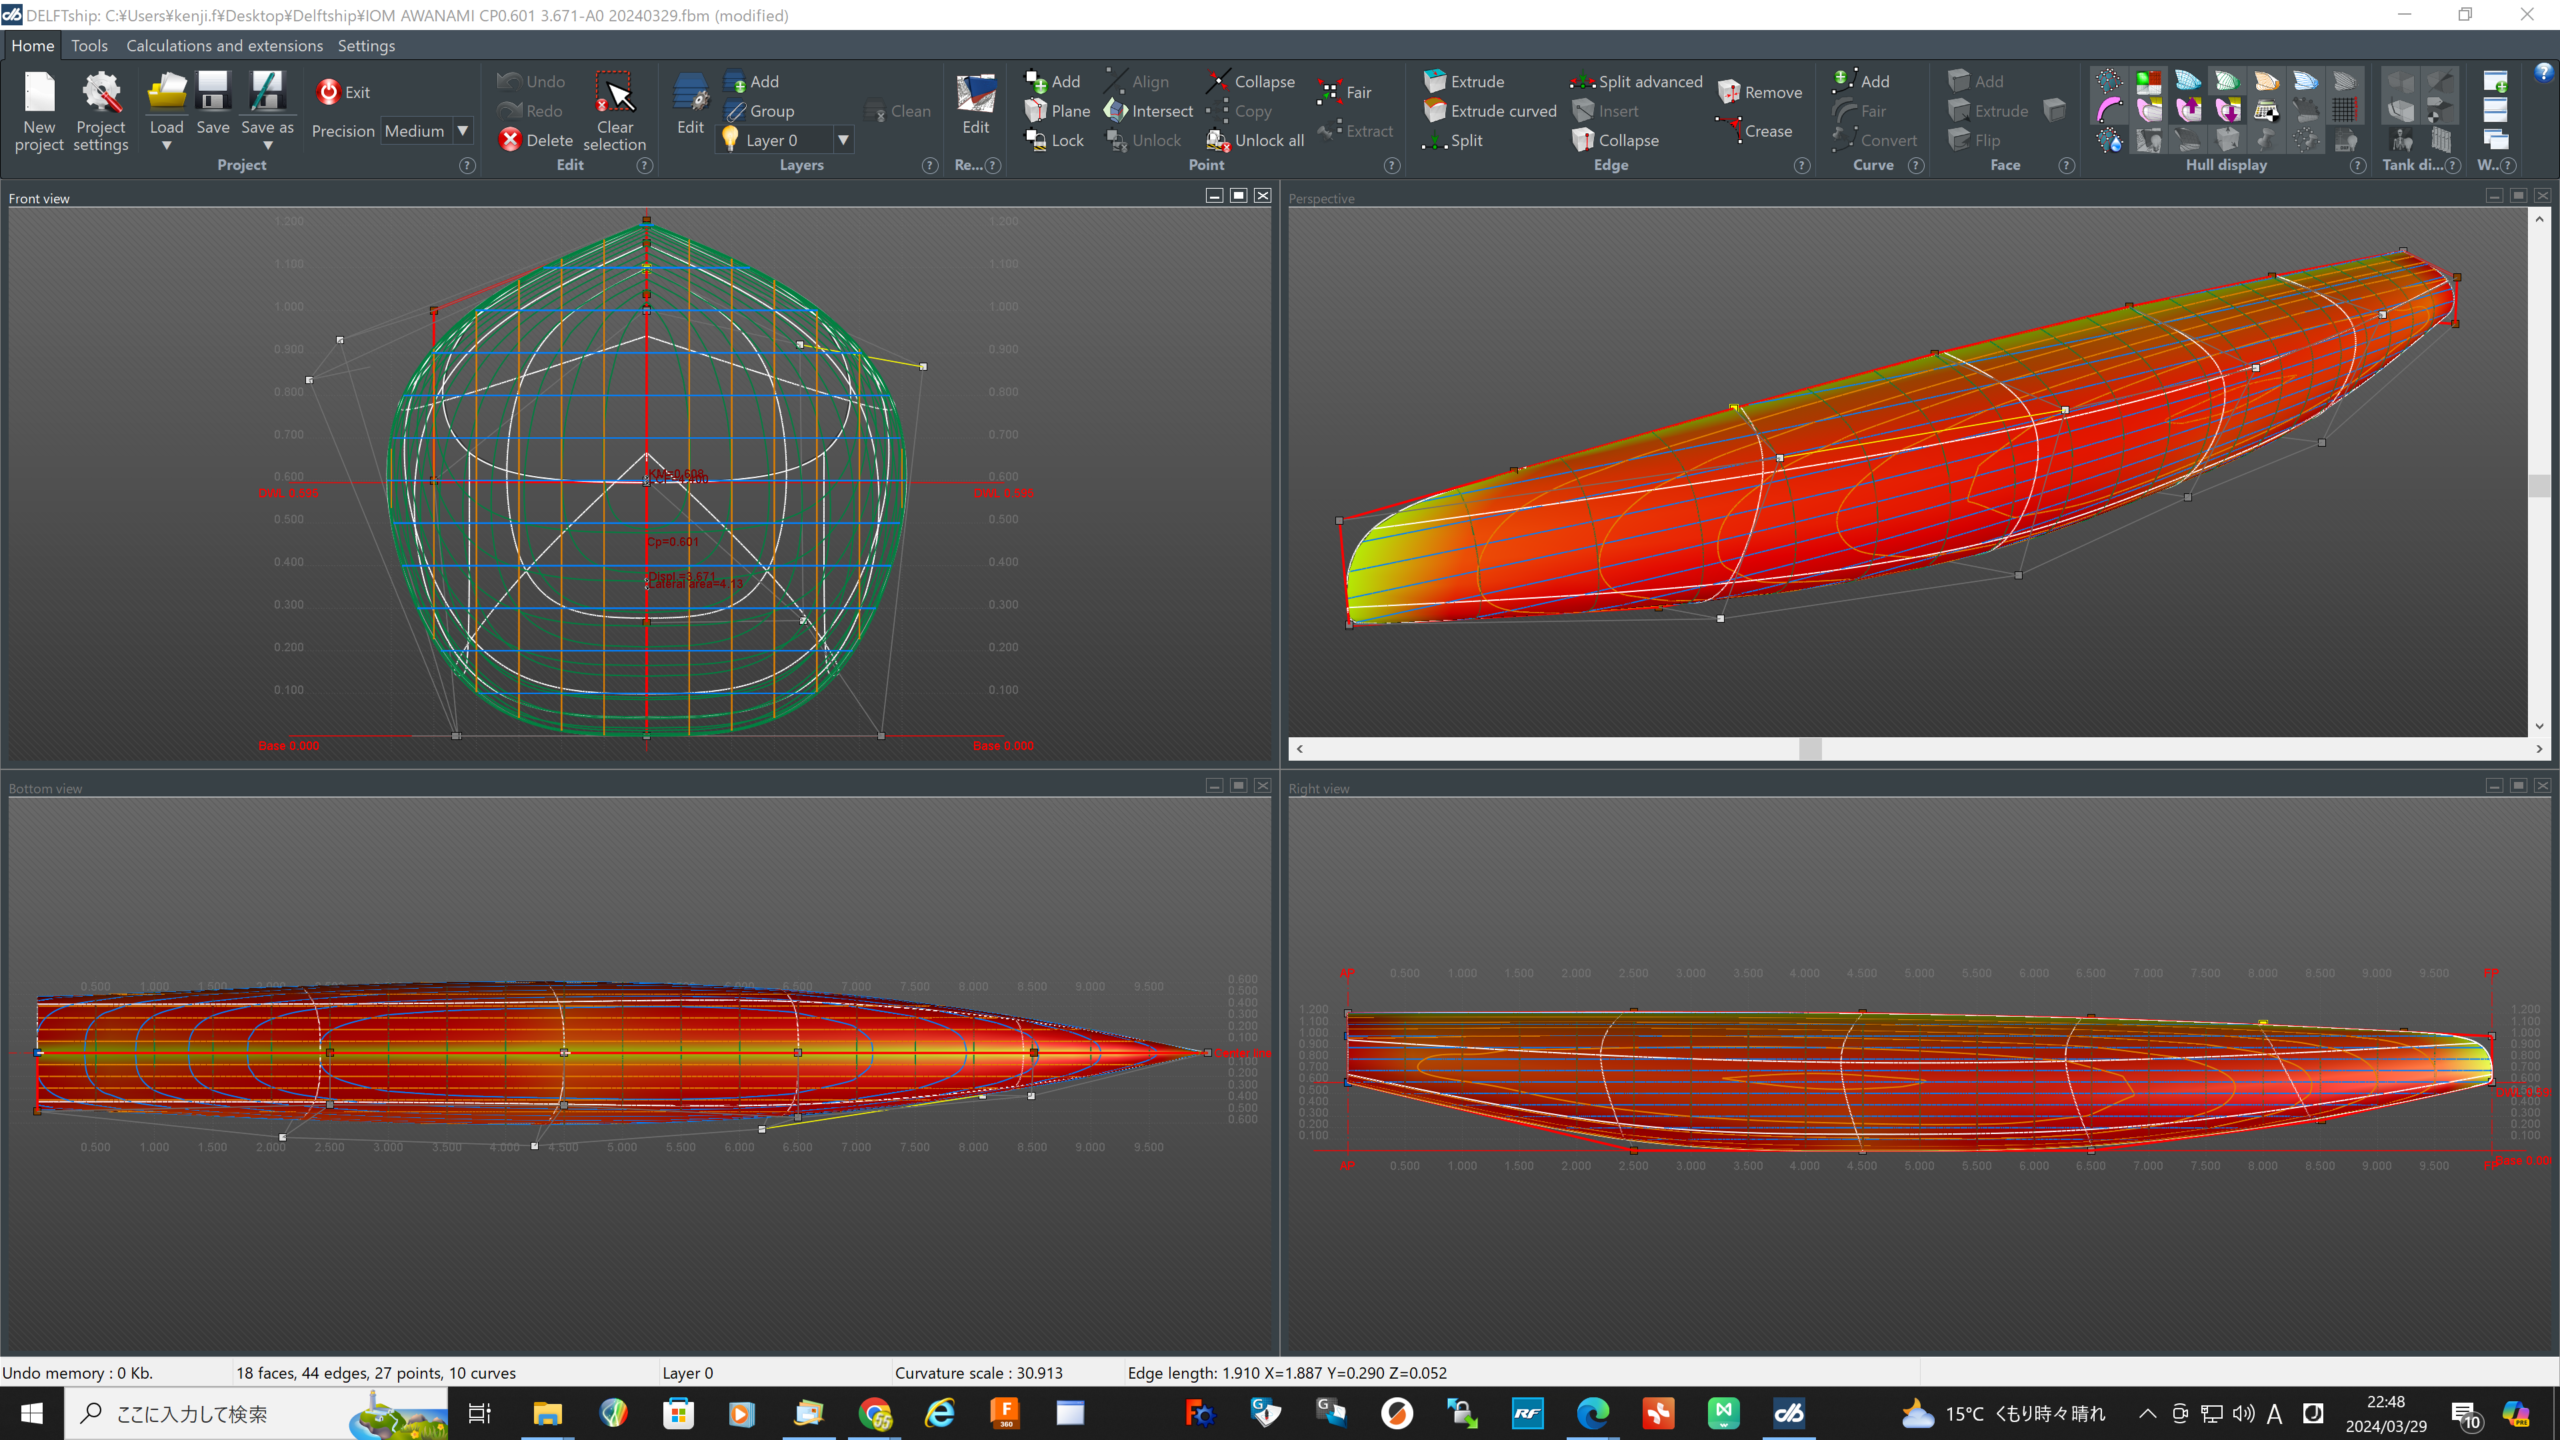Toggle the grid display icon
This screenshot has width=2560, height=1440.
(2345, 111)
